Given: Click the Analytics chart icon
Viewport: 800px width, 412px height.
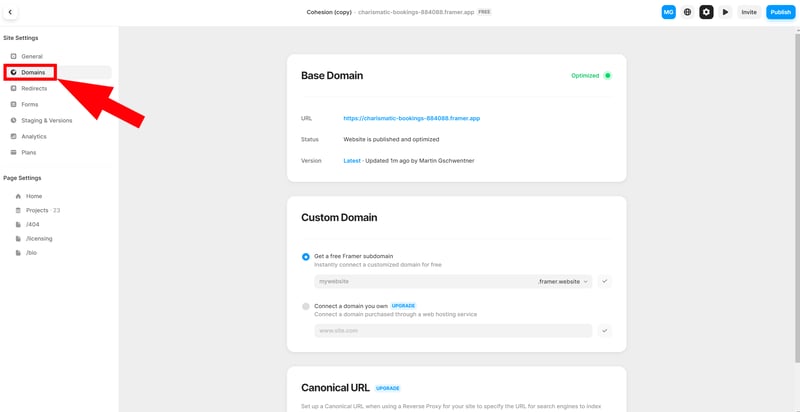Looking at the screenshot, I should tap(14, 137).
